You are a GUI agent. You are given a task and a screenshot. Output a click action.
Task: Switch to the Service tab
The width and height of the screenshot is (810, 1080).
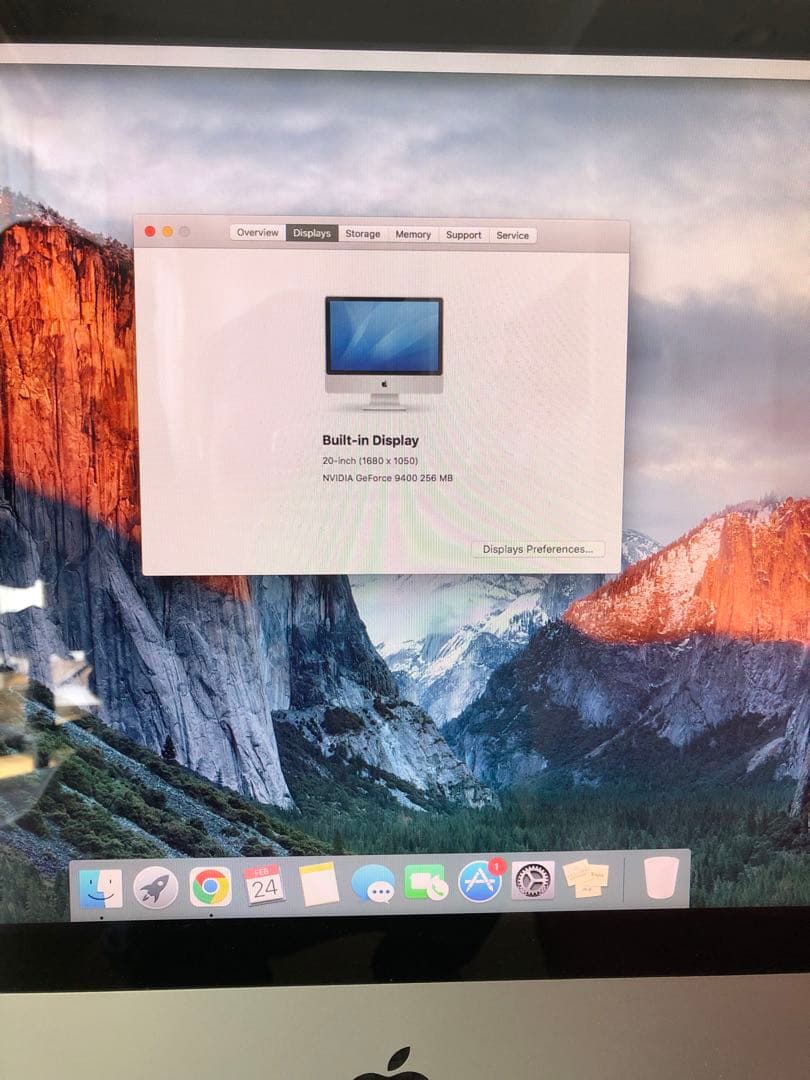pos(513,233)
